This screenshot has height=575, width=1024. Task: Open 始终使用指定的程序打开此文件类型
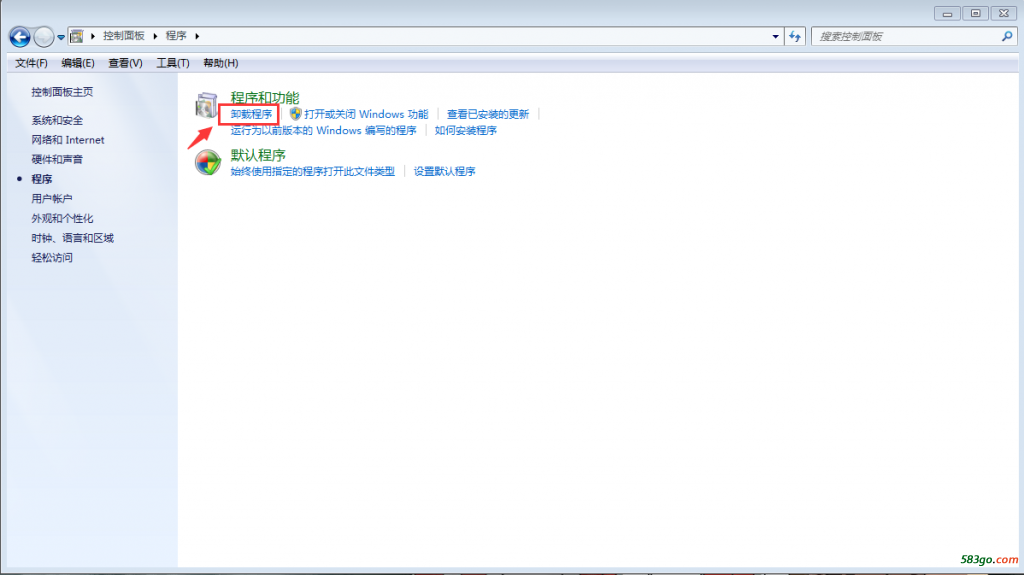coord(313,171)
